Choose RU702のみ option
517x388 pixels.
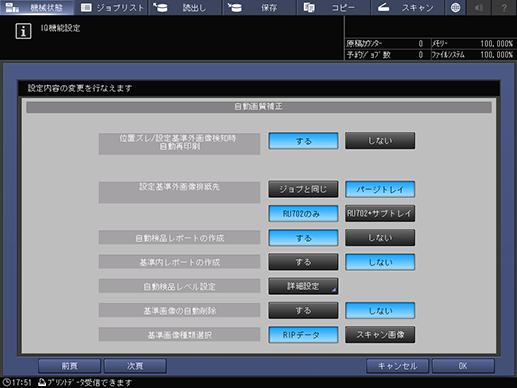[303, 213]
